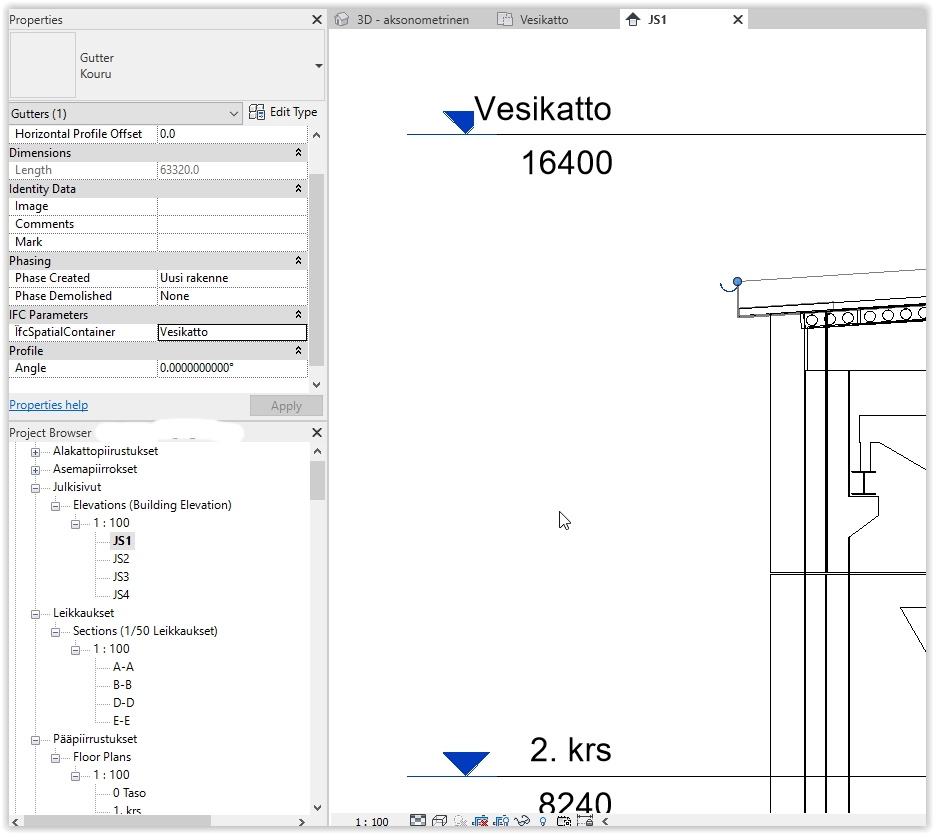Click the JS1 tab's elevation house icon
934x834 pixels.
(633, 20)
